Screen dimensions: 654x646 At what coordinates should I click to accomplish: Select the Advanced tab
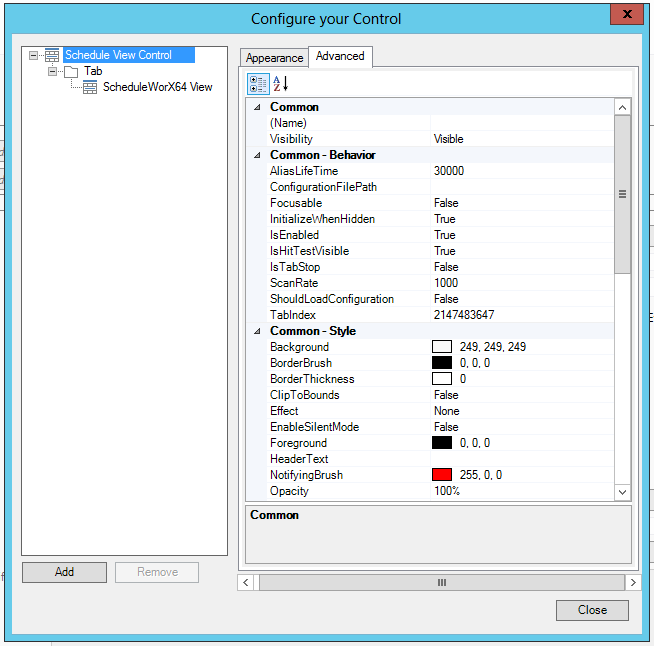pyautogui.click(x=340, y=56)
